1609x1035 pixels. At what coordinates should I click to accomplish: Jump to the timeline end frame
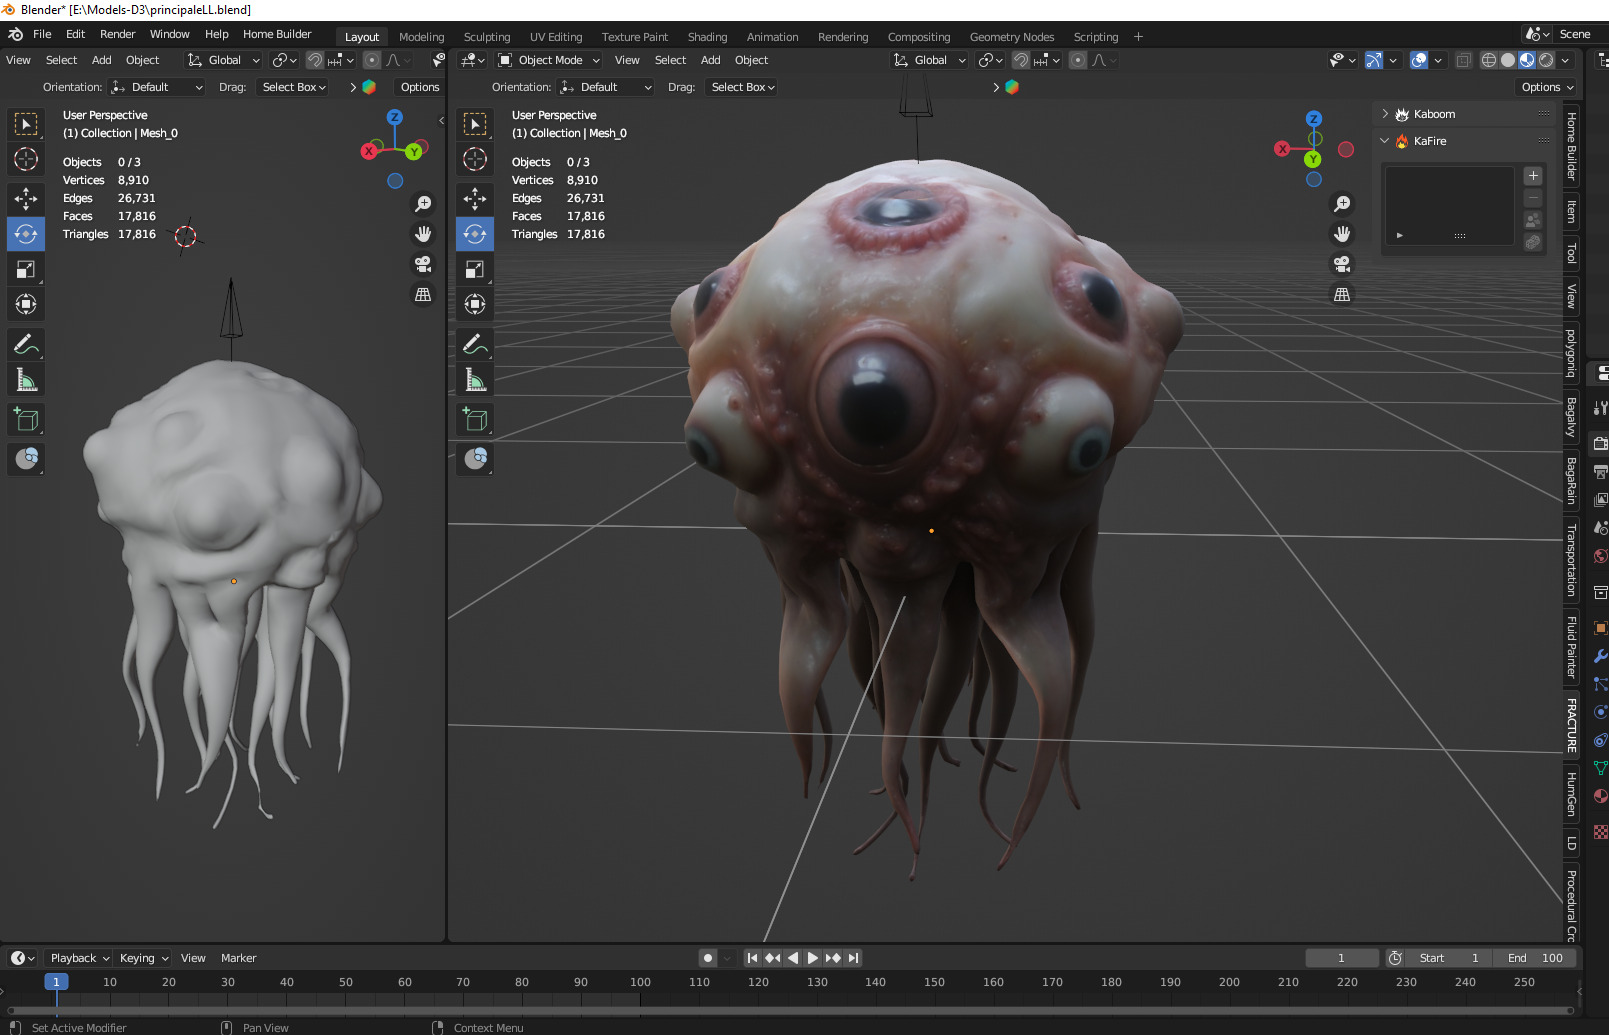pos(853,958)
